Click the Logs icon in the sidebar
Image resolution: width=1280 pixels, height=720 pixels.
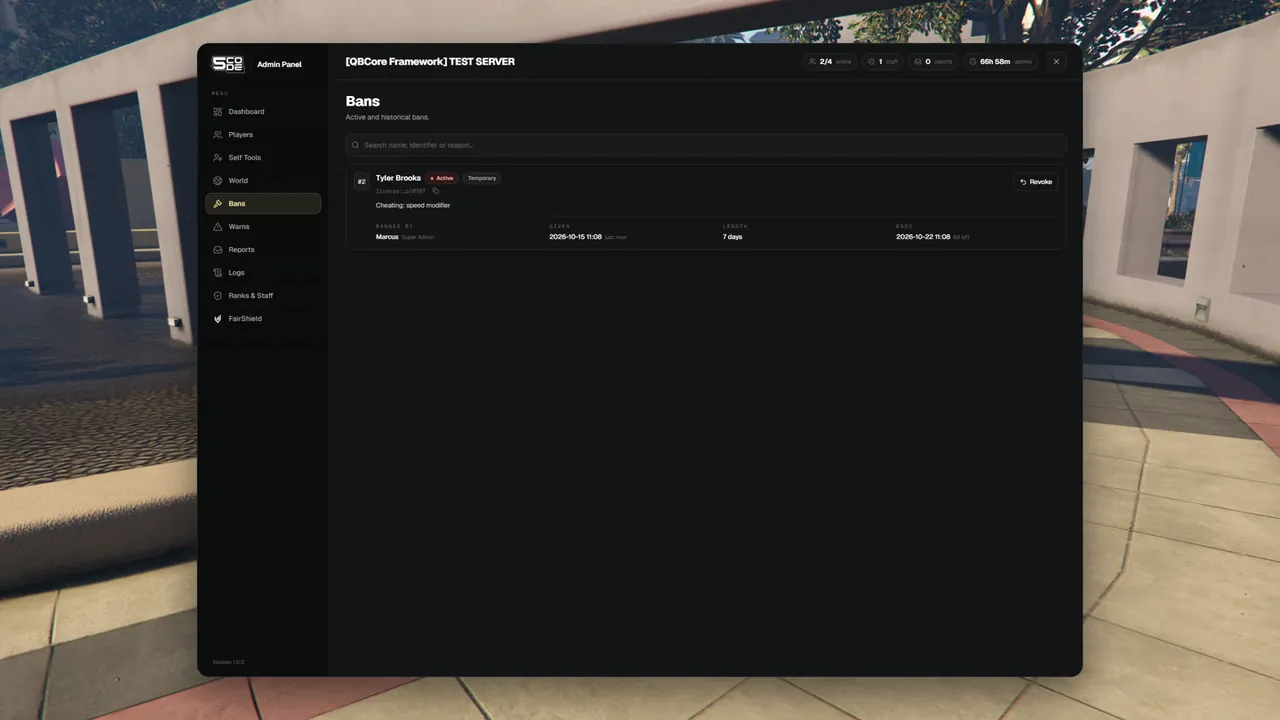click(x=218, y=273)
